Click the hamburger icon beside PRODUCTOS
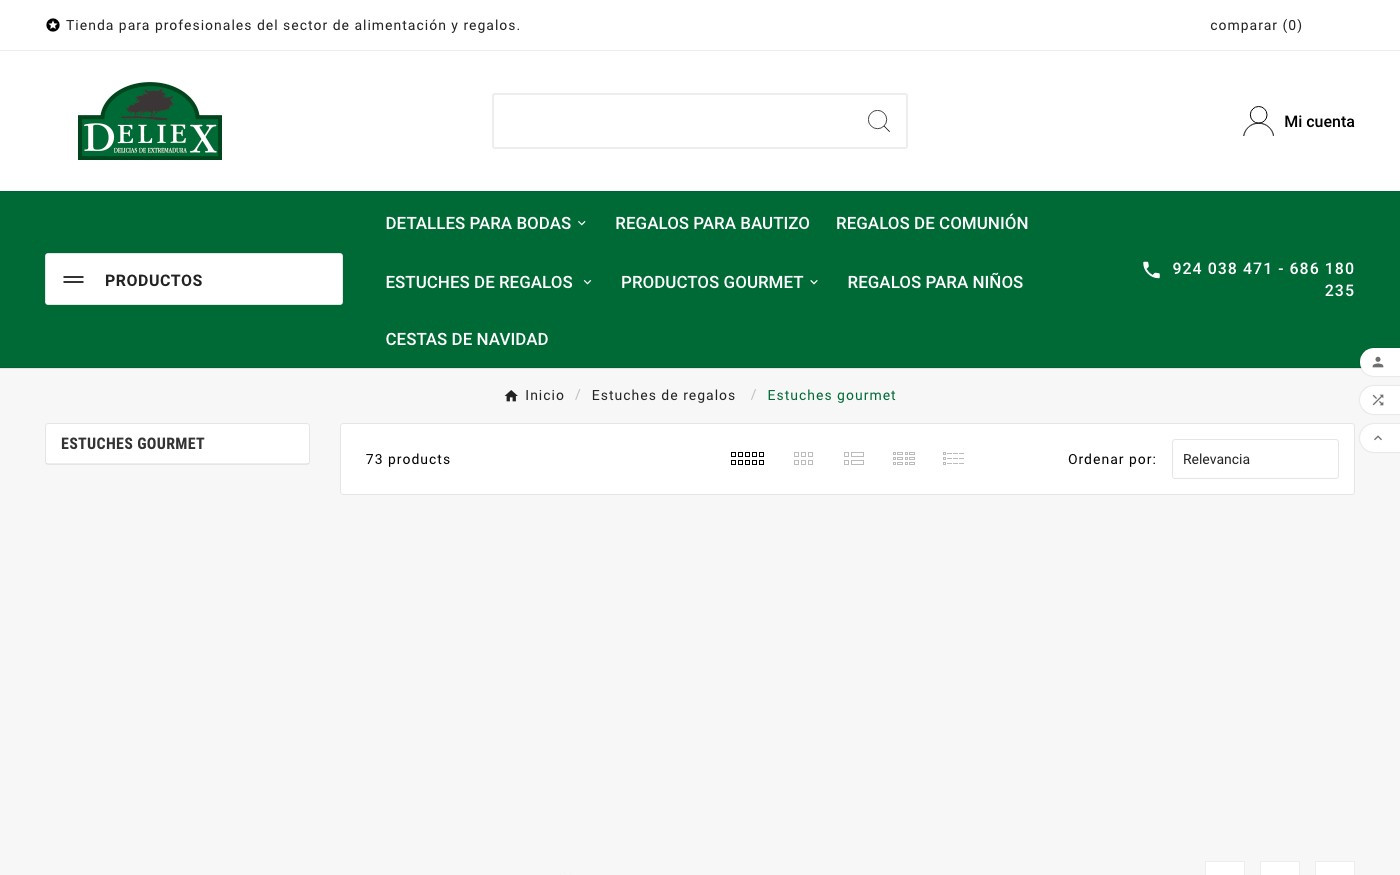The image size is (1400, 875). [74, 280]
